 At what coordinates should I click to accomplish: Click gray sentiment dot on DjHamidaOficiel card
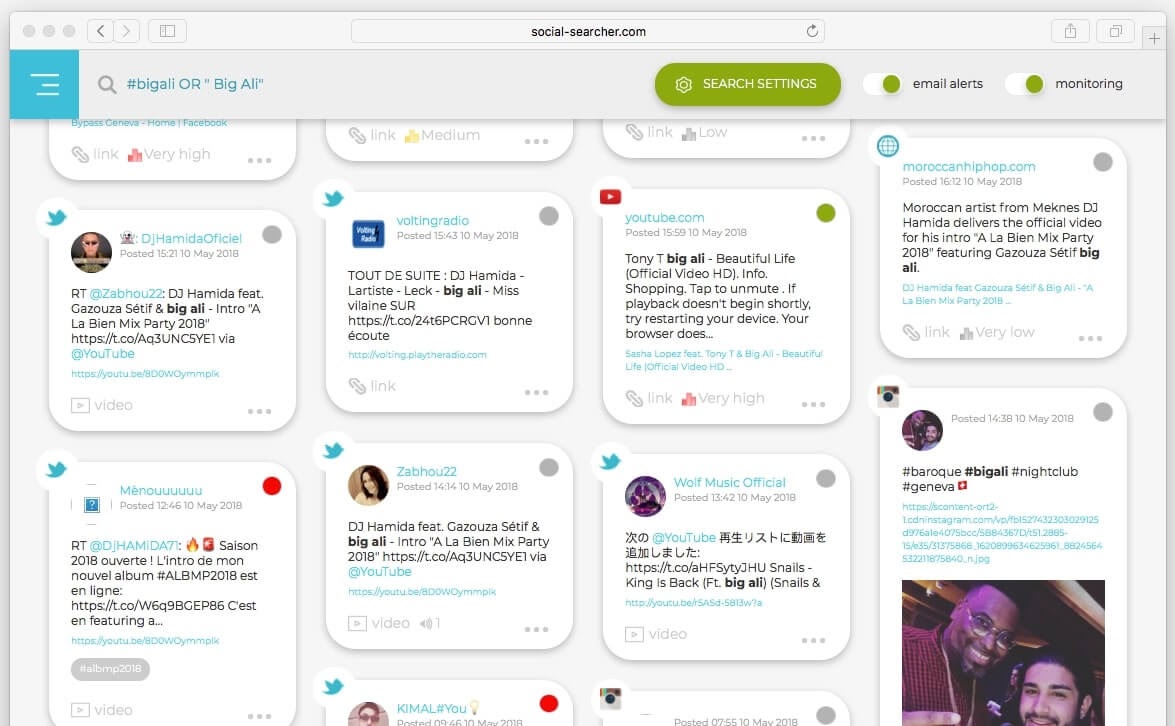[272, 235]
